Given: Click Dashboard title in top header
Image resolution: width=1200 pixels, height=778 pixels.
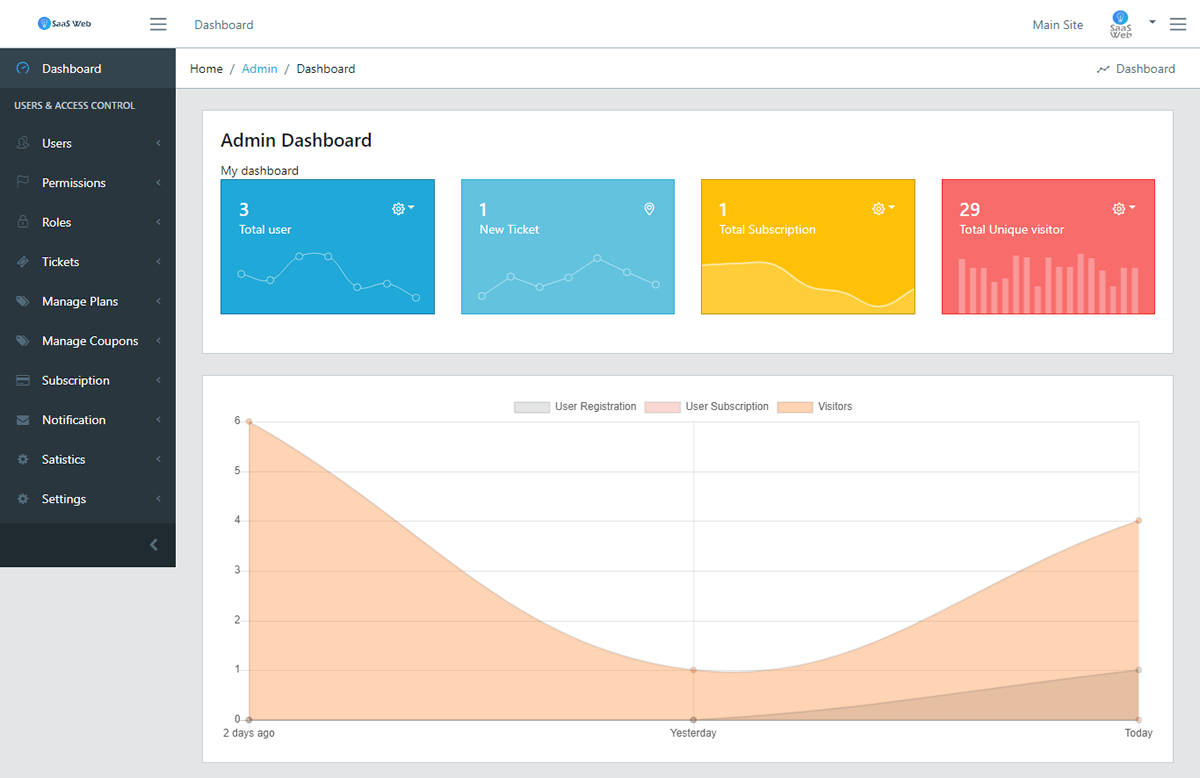Looking at the screenshot, I should pos(224,25).
